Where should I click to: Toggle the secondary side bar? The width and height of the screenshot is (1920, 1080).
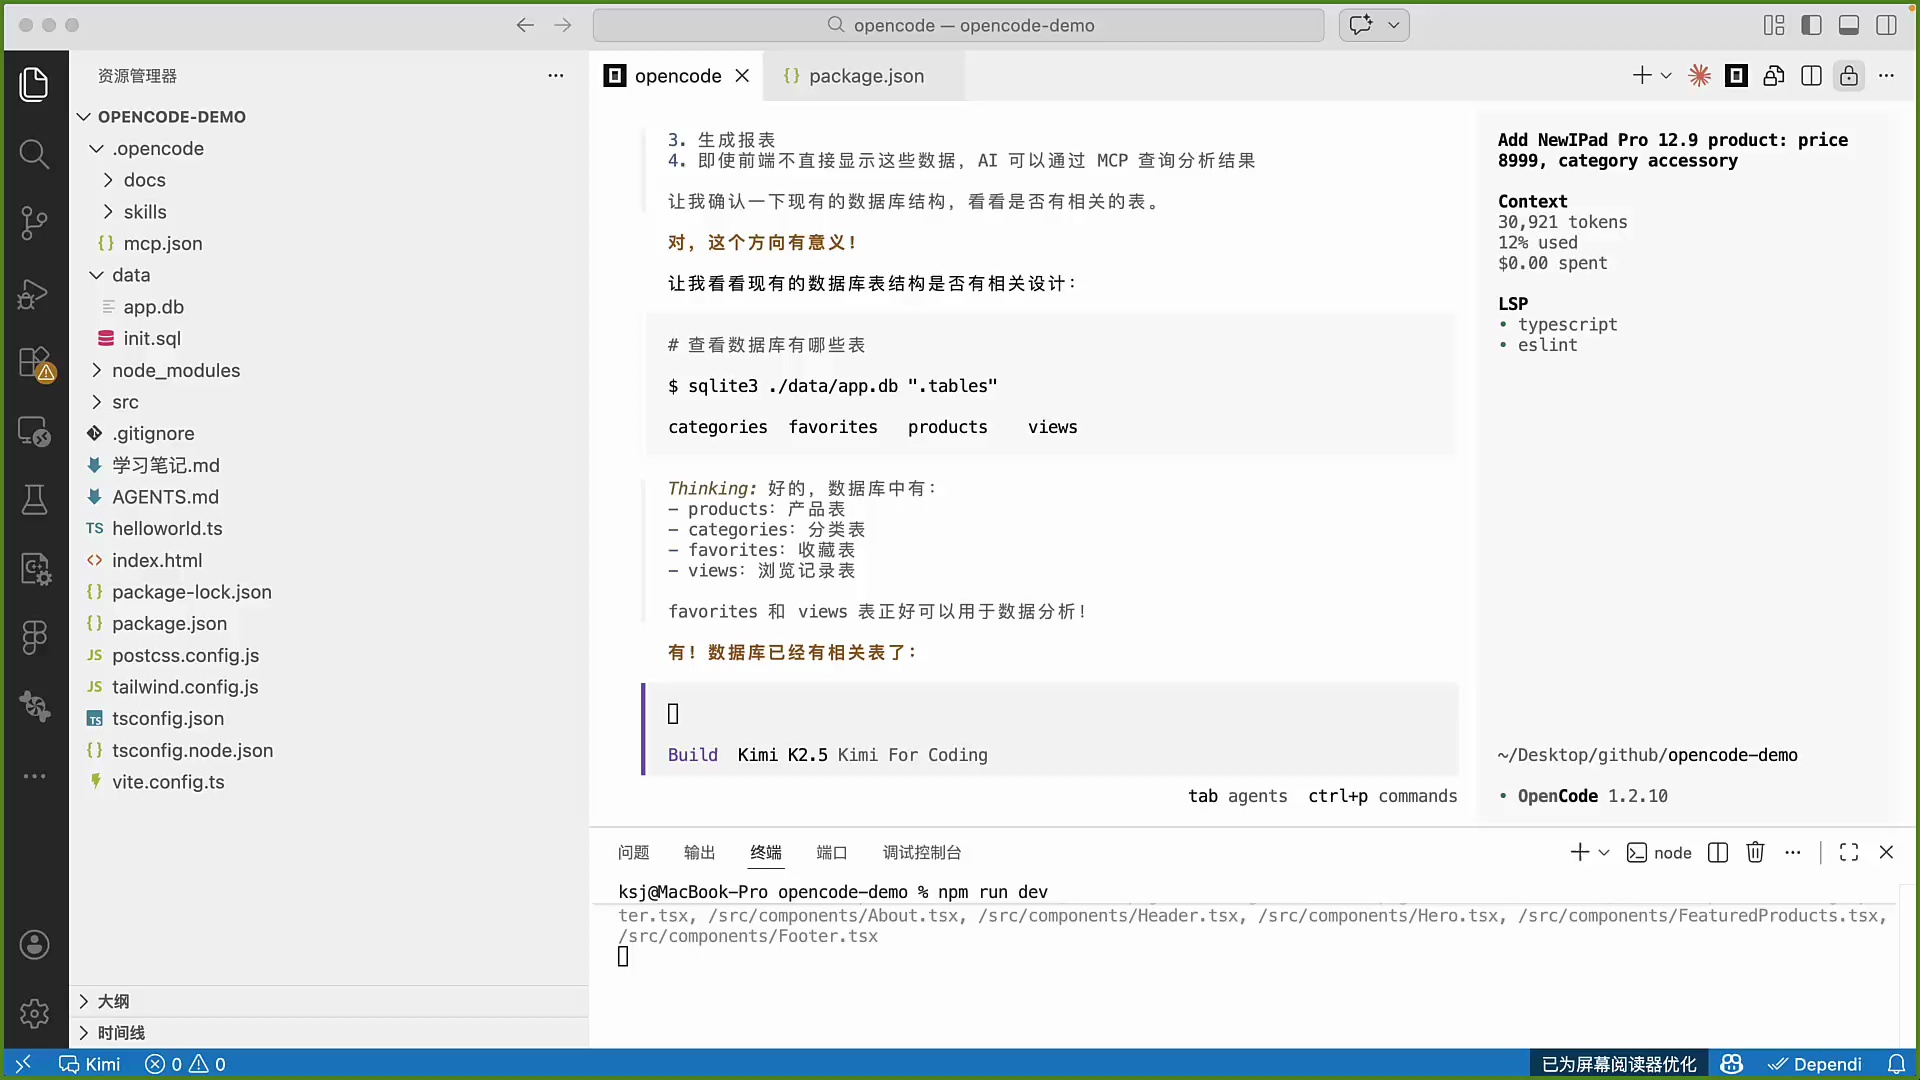pyautogui.click(x=1886, y=25)
